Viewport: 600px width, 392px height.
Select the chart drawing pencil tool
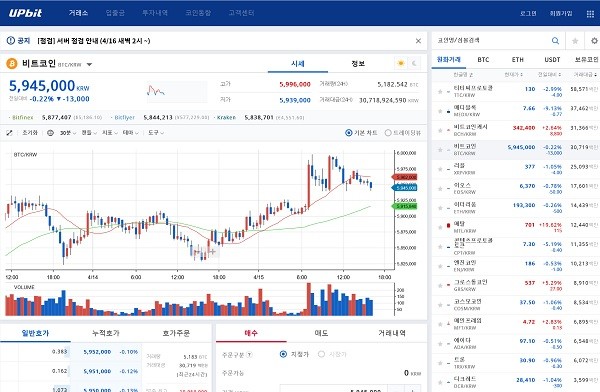pyautogui.click(x=10, y=133)
